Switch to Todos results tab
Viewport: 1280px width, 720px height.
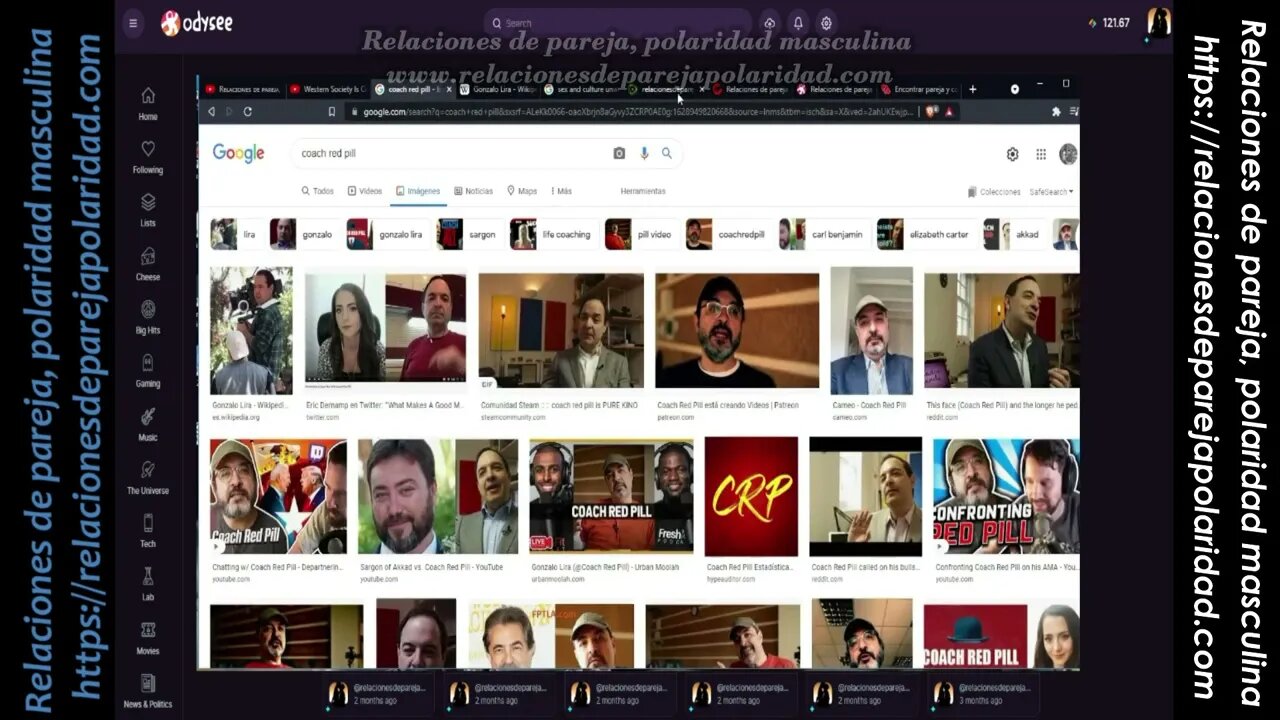[318, 191]
